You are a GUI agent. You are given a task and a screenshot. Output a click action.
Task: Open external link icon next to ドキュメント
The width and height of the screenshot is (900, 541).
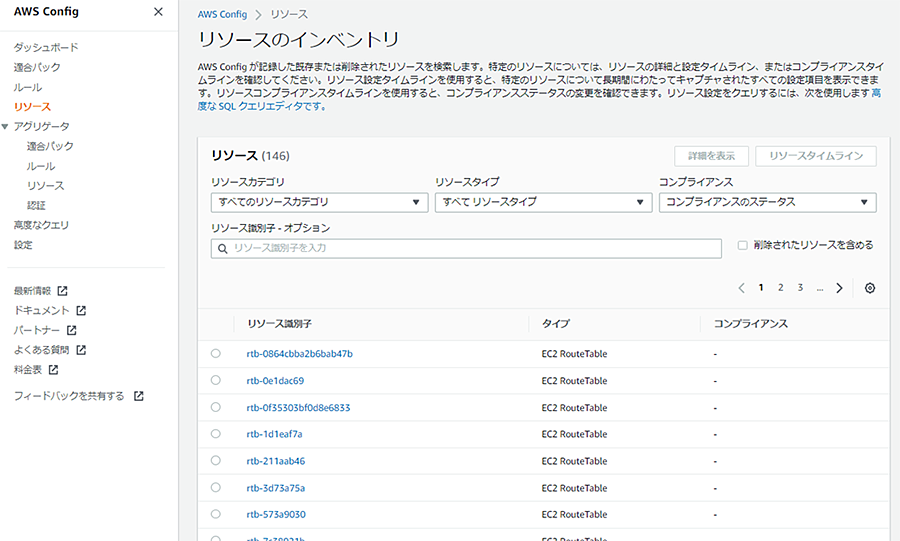click(x=81, y=310)
